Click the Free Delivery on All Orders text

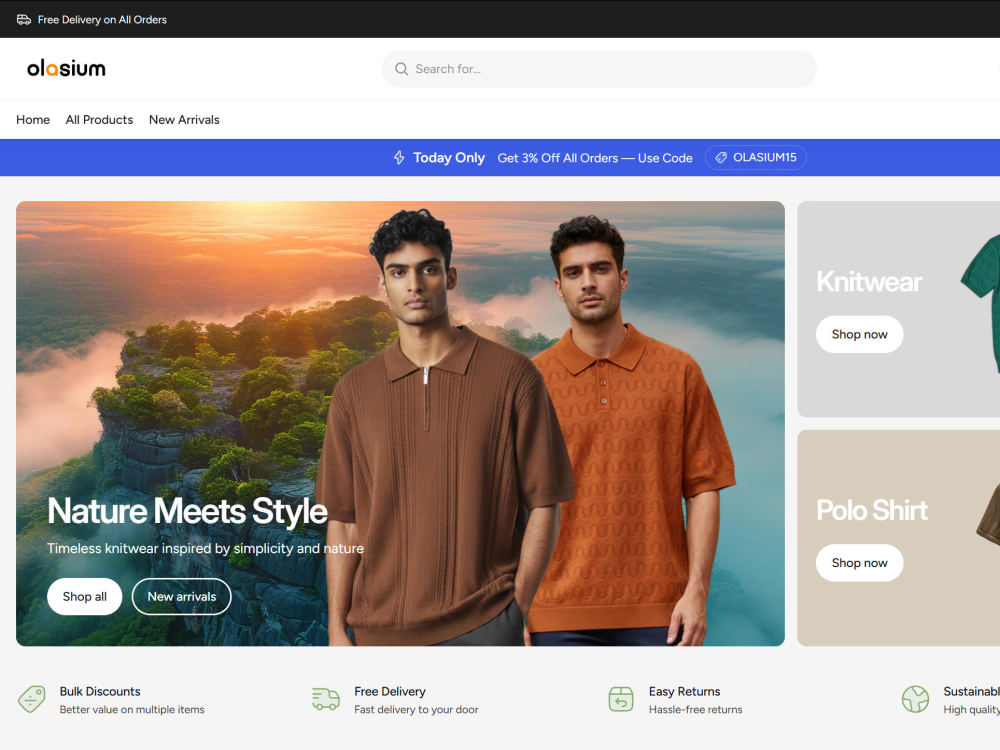[102, 20]
